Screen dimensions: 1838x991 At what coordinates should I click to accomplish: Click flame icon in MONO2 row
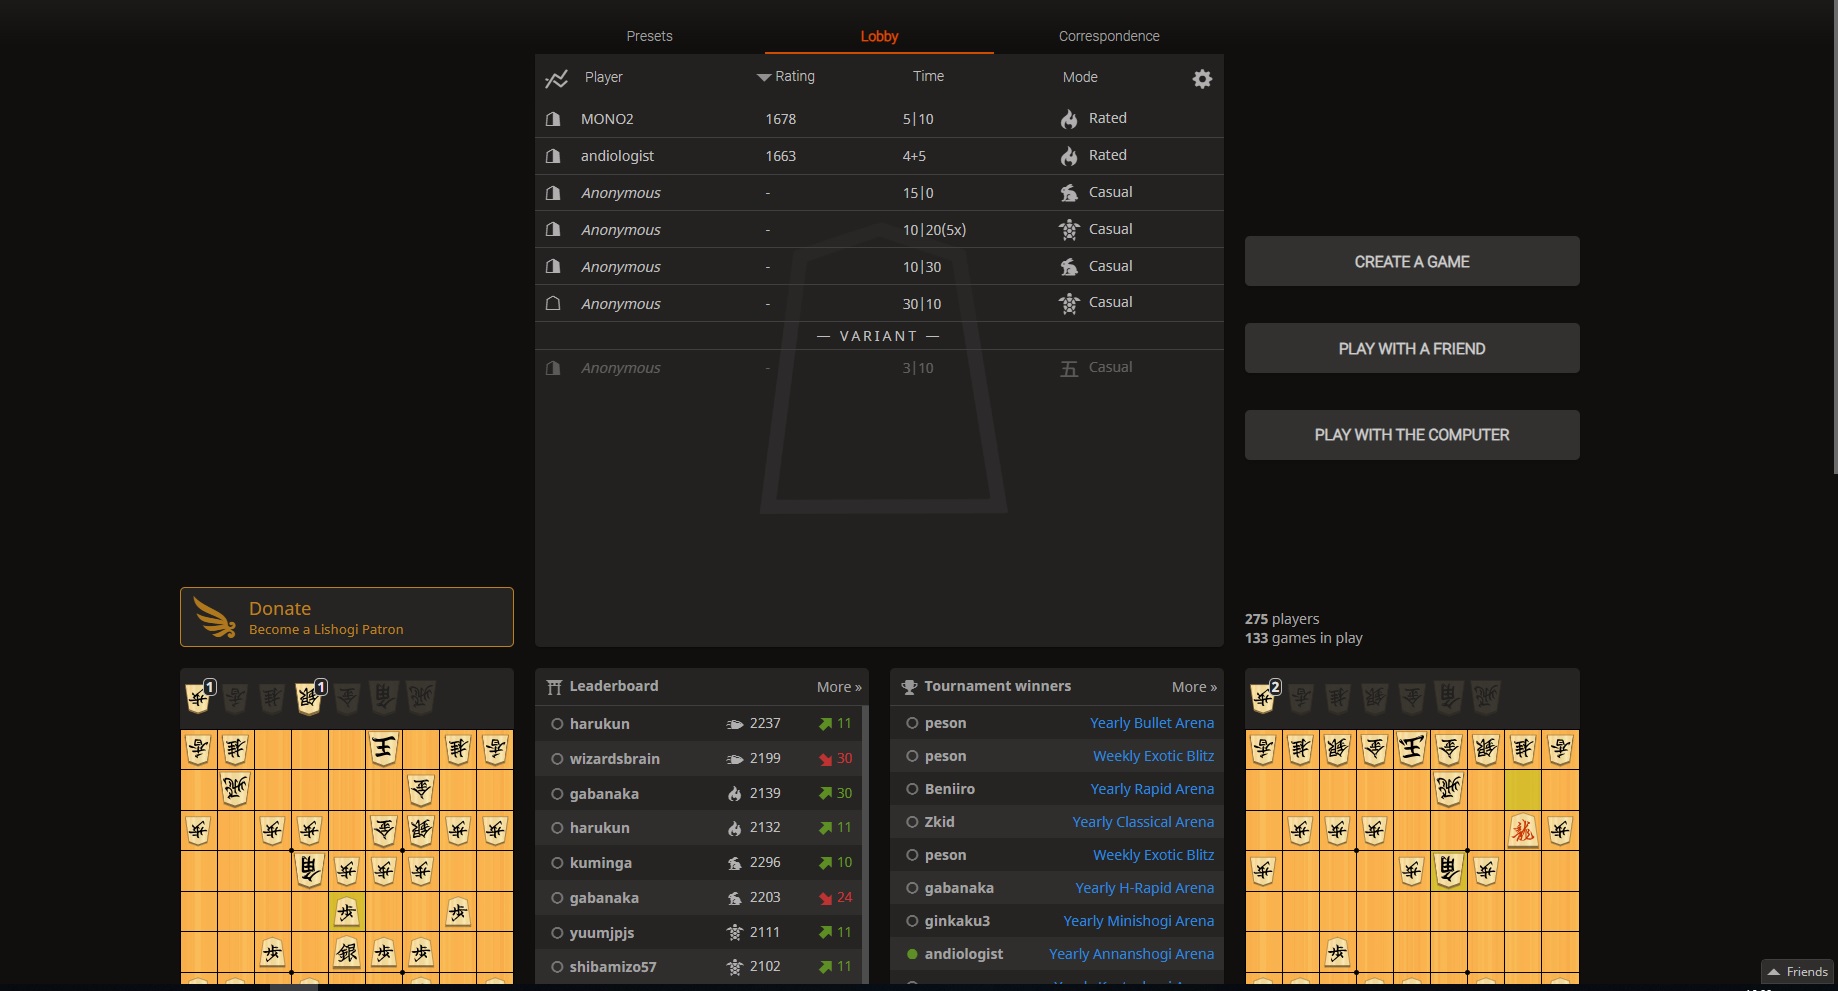(1069, 119)
